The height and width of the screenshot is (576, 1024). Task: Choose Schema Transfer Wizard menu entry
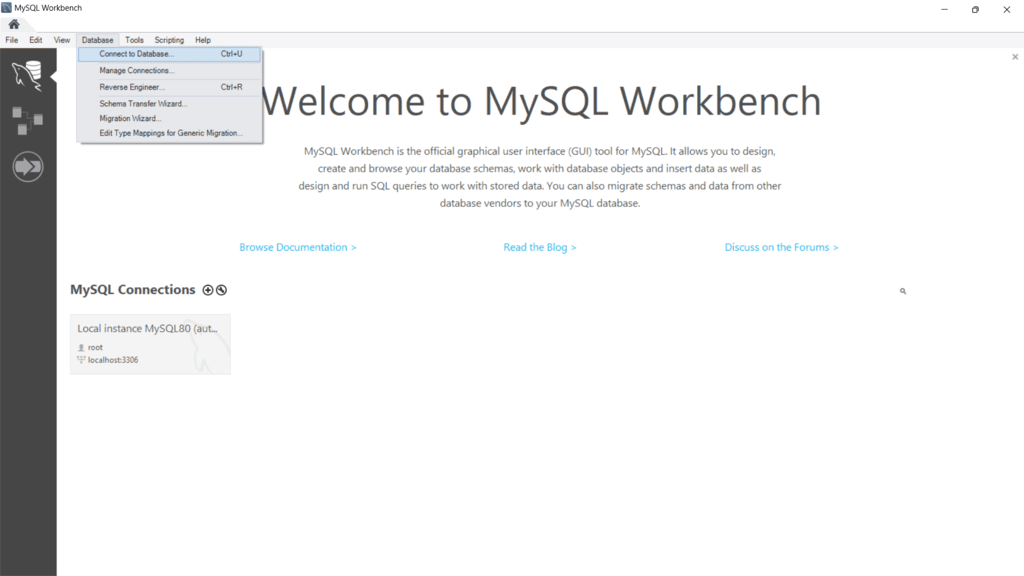[x=170, y=104]
